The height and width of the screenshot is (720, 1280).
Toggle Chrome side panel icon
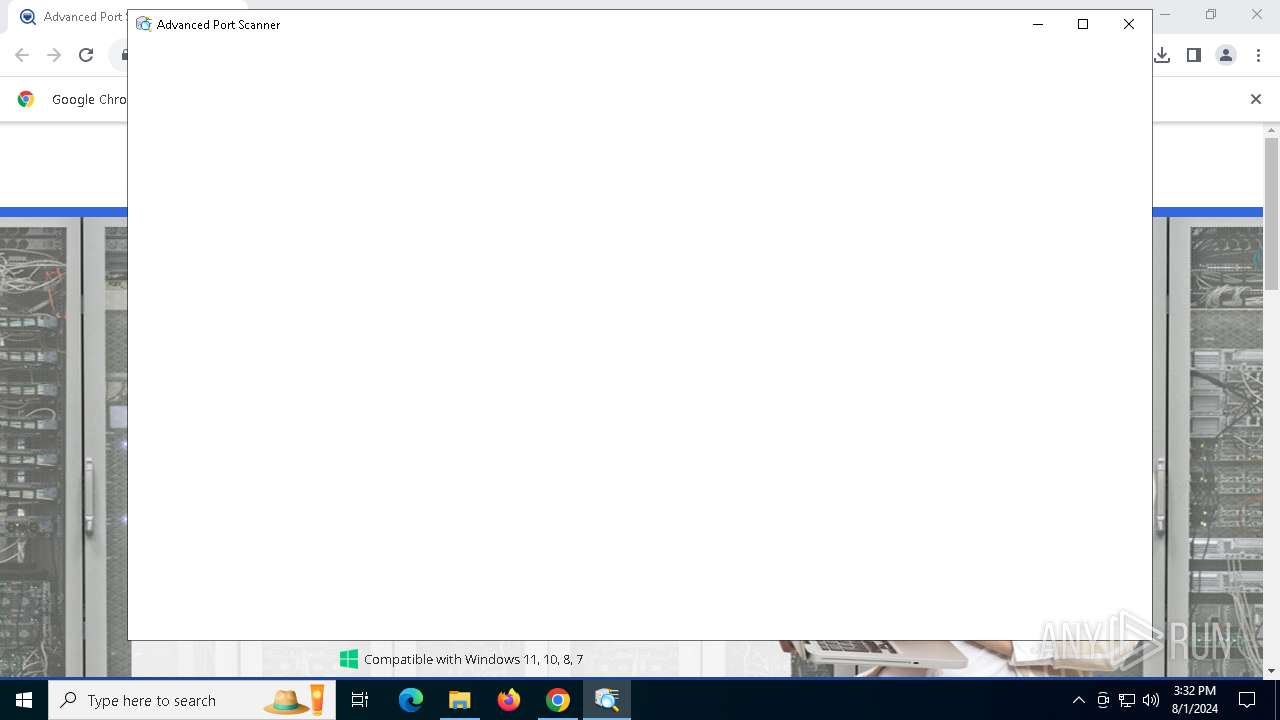coord(1194,55)
